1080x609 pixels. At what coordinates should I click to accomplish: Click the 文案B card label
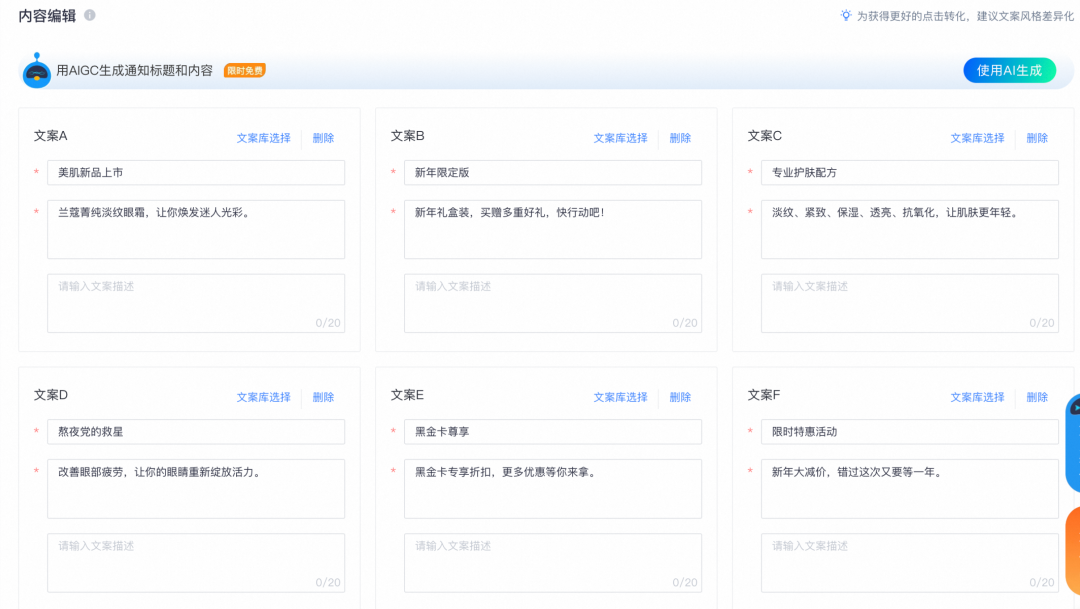tap(407, 136)
